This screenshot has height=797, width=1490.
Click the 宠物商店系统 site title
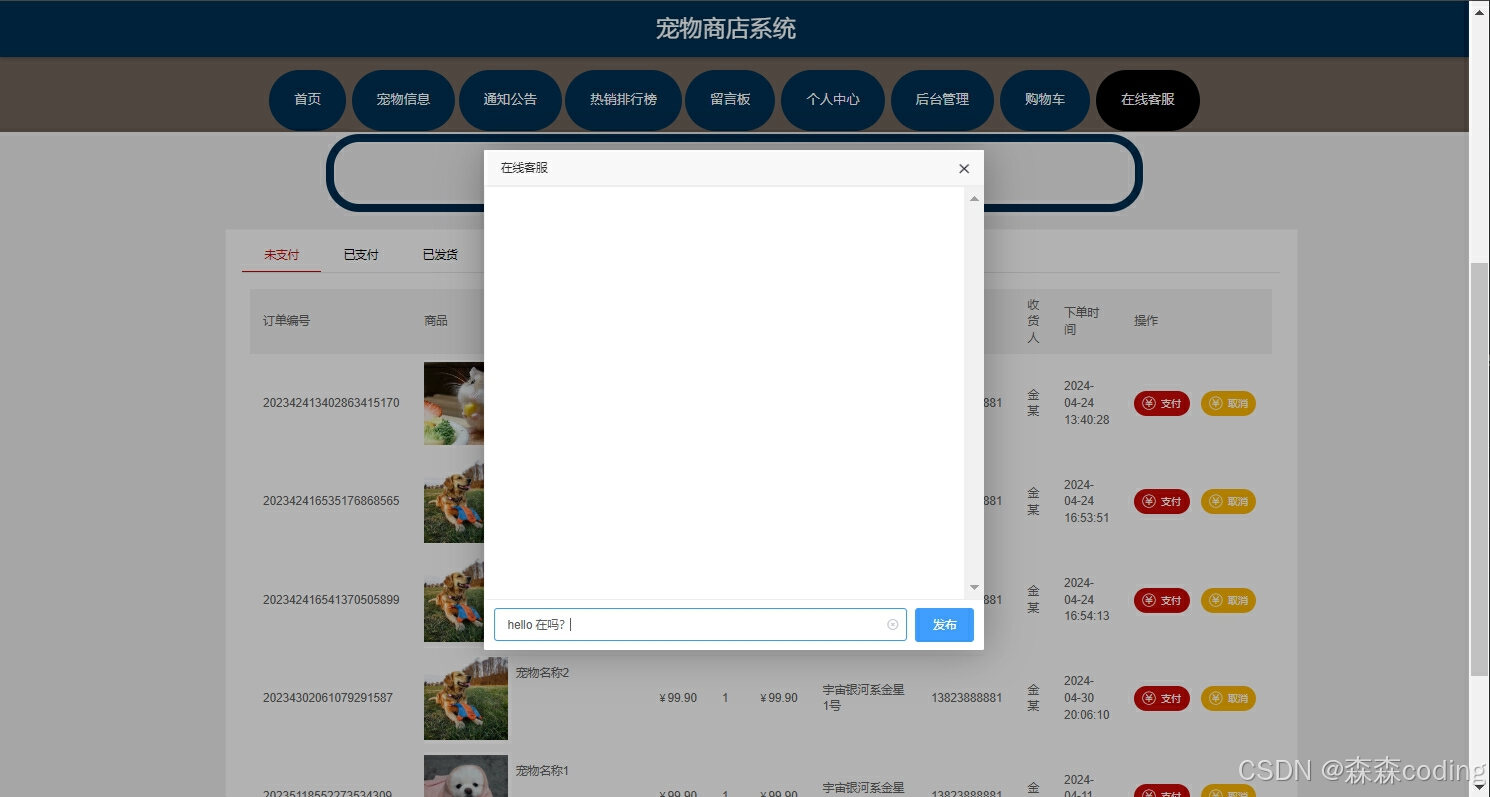pos(726,29)
